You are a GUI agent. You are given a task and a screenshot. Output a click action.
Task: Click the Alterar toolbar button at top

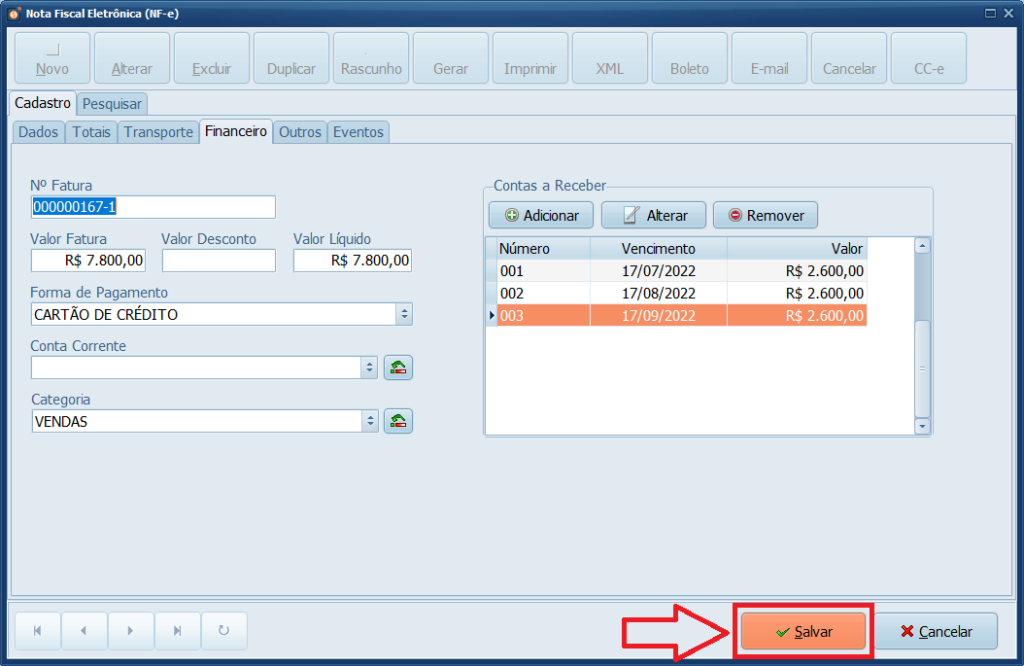pos(132,58)
